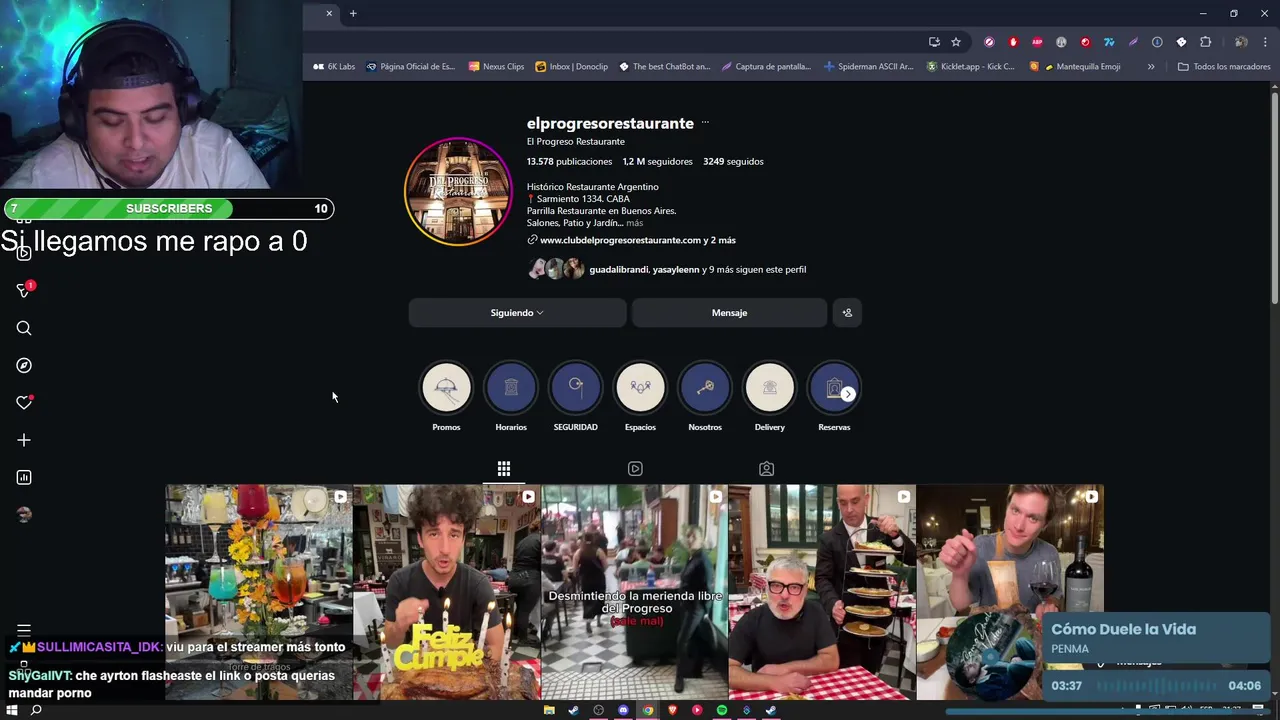Open the 7TV extension icon
Image resolution: width=1280 pixels, height=720 pixels.
pos(1109,42)
